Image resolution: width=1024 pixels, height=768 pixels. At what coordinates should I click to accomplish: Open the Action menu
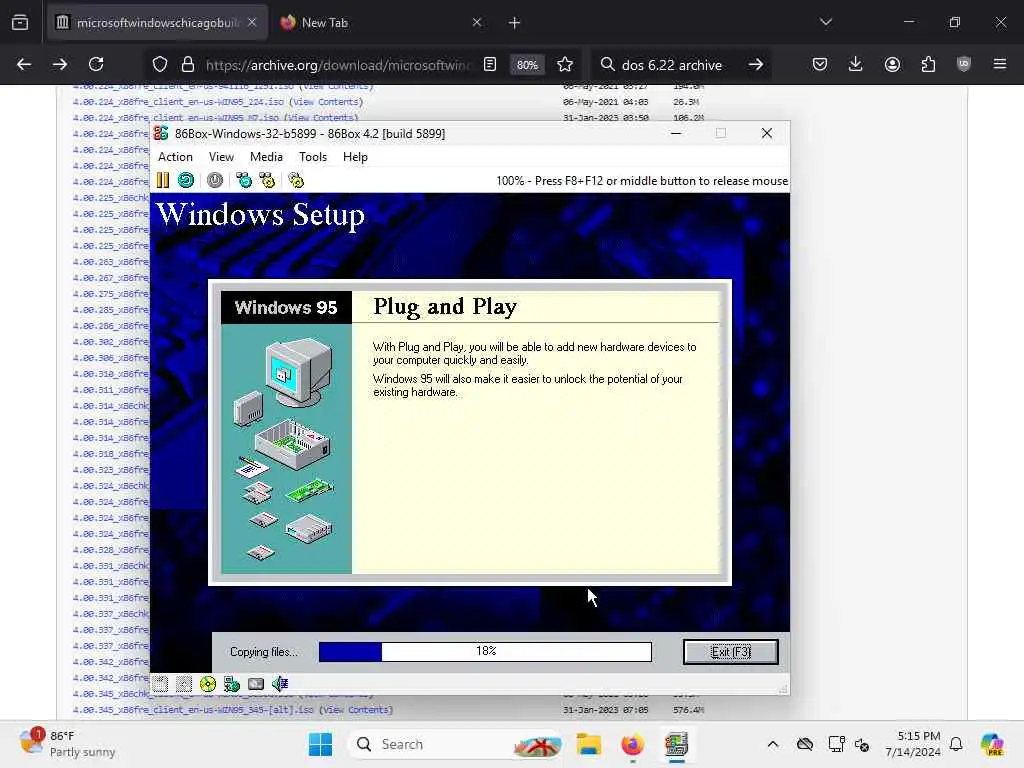click(x=175, y=157)
